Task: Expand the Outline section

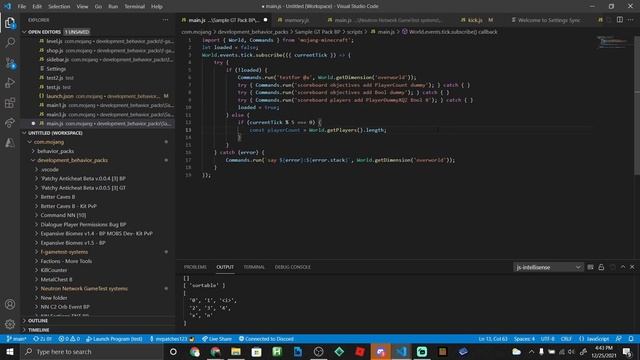Action: click(x=97, y=321)
